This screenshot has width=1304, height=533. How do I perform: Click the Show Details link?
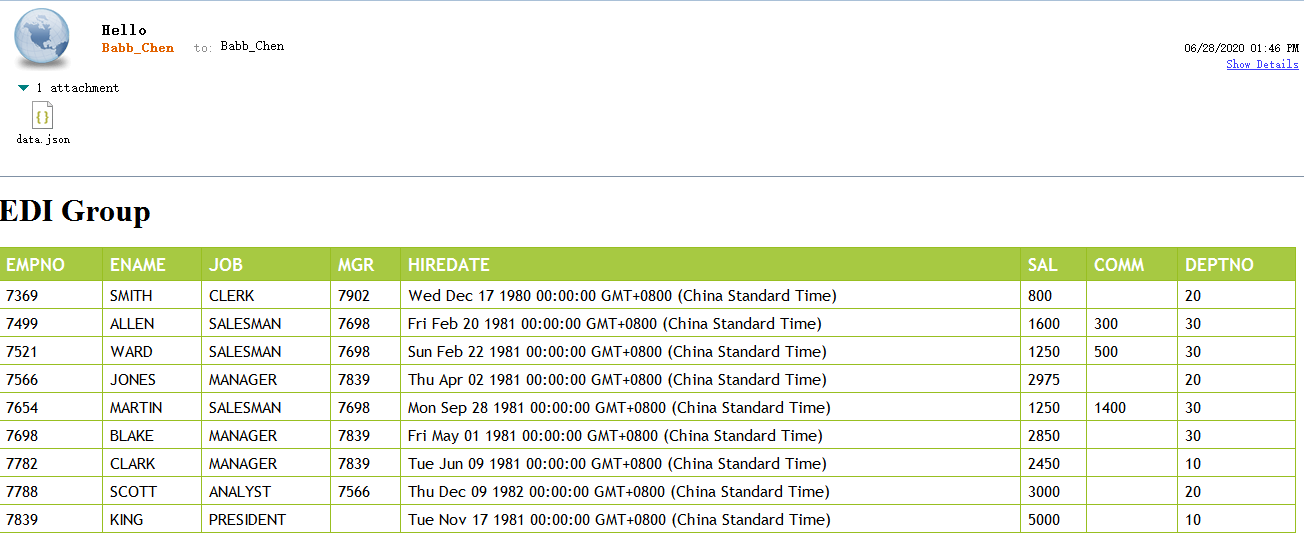click(x=1262, y=64)
